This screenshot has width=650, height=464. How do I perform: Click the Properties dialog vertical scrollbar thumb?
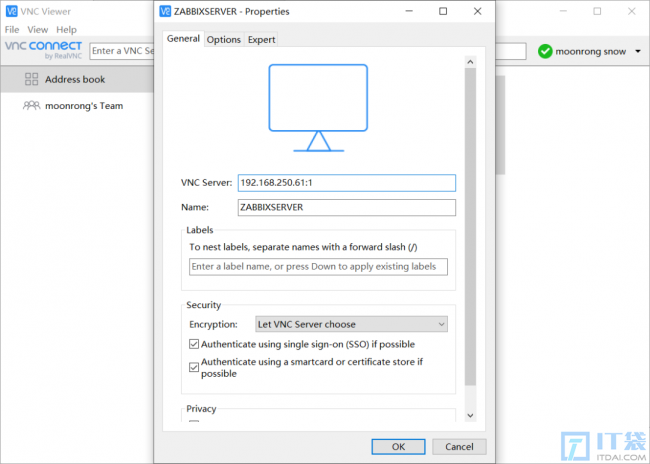pyautogui.click(x=470, y=226)
